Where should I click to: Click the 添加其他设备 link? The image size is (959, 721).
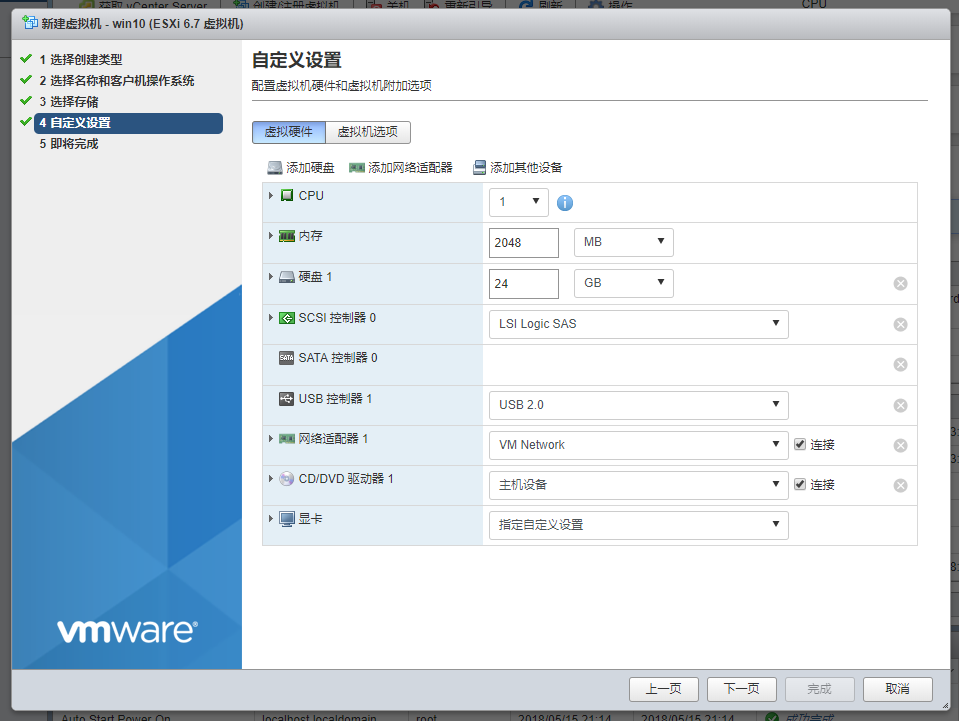[x=517, y=168]
